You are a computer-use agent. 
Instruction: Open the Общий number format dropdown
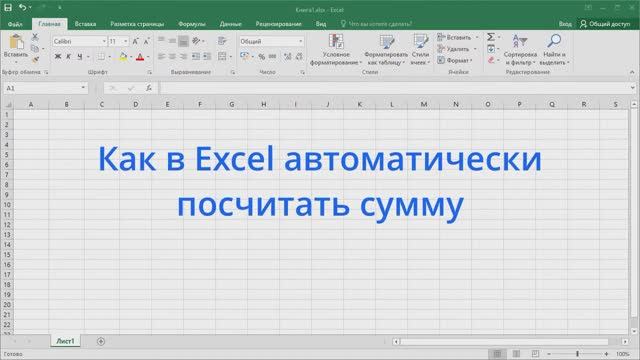(x=301, y=41)
